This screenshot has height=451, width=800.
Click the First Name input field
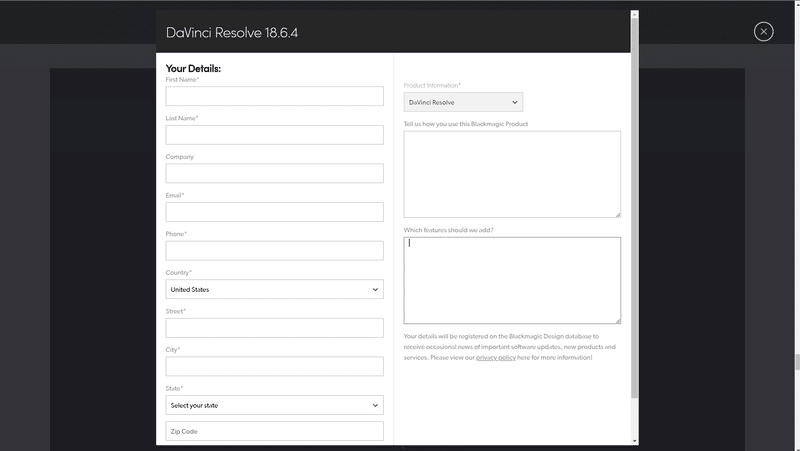[x=274, y=96]
